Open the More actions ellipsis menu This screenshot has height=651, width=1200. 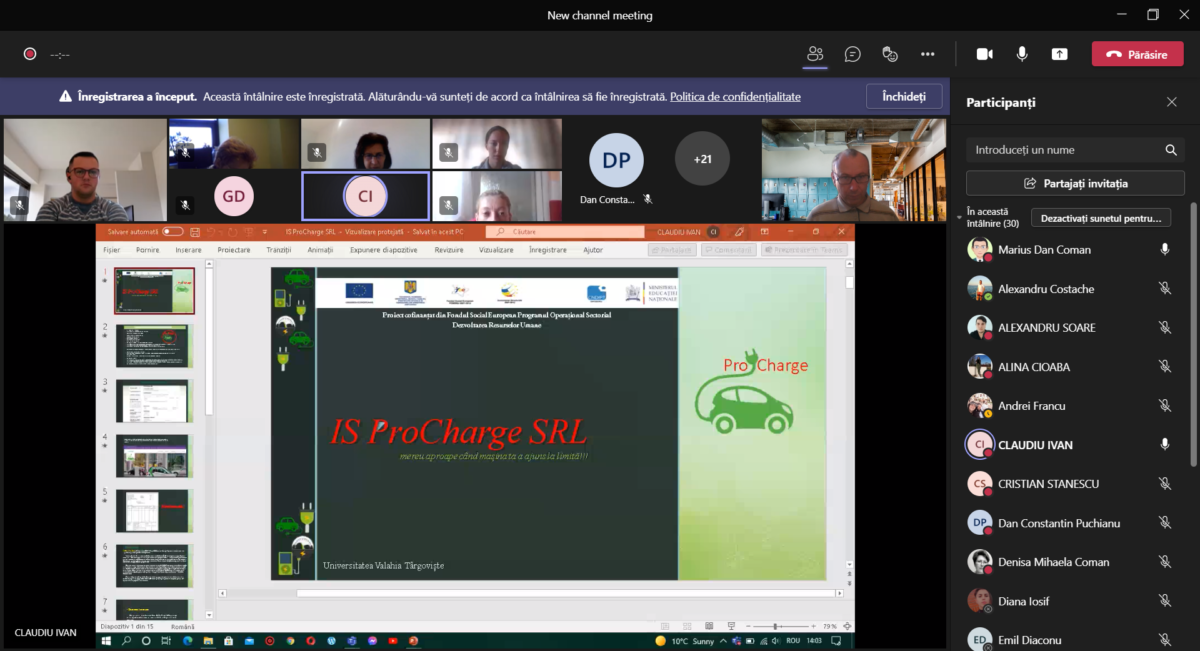[x=927, y=54]
